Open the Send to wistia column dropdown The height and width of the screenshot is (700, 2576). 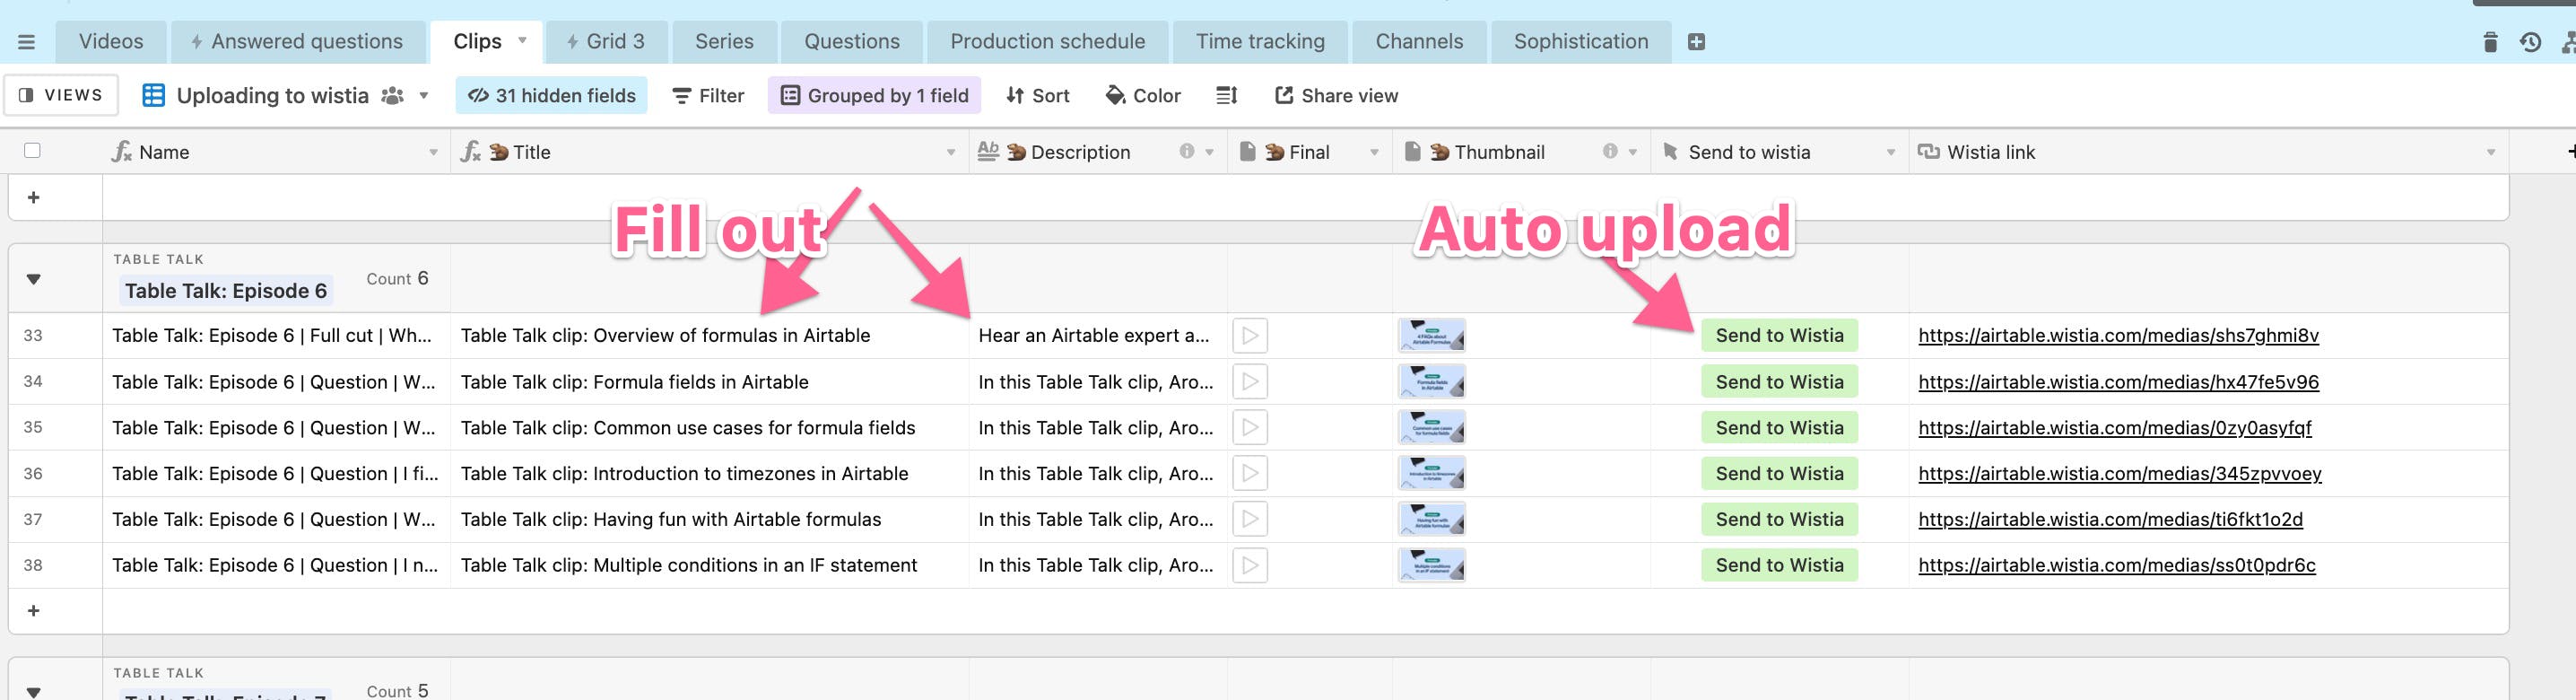pos(1891,152)
